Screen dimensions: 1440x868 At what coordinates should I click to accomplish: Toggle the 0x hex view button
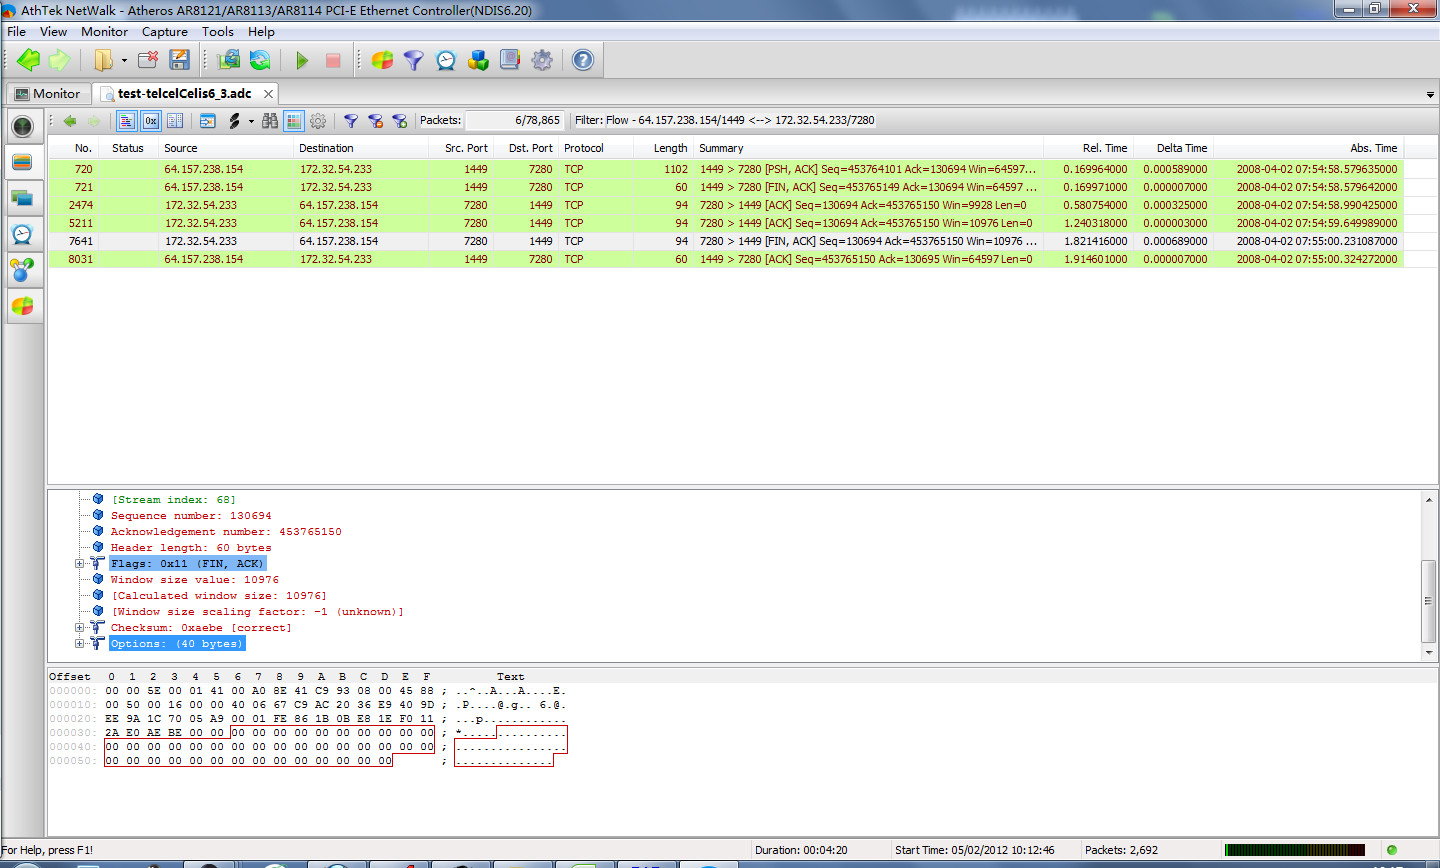click(x=150, y=121)
